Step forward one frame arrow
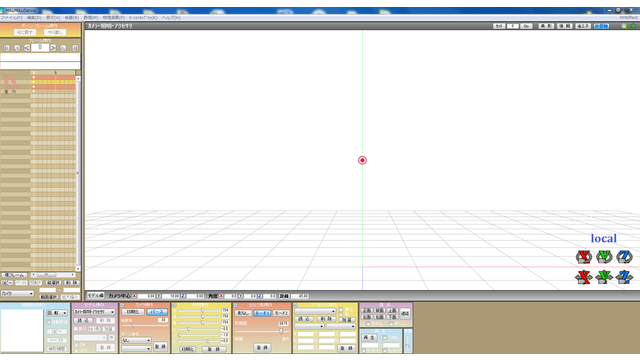640x360 pixels. [x=53, y=48]
